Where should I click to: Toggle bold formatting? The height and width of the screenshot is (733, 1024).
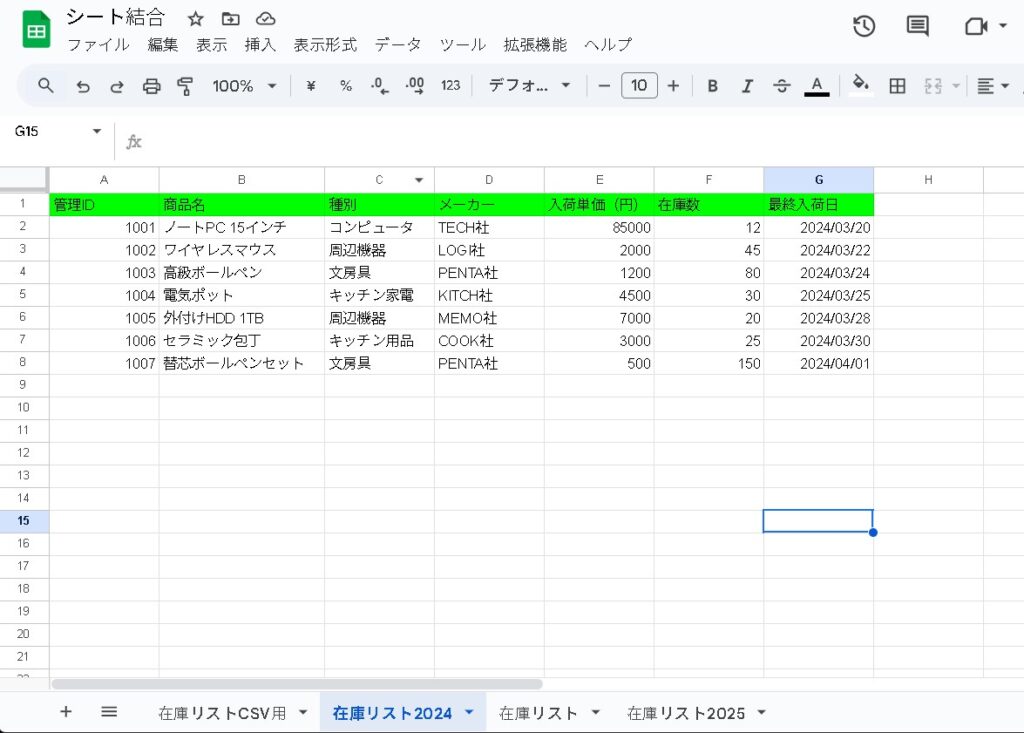point(713,86)
